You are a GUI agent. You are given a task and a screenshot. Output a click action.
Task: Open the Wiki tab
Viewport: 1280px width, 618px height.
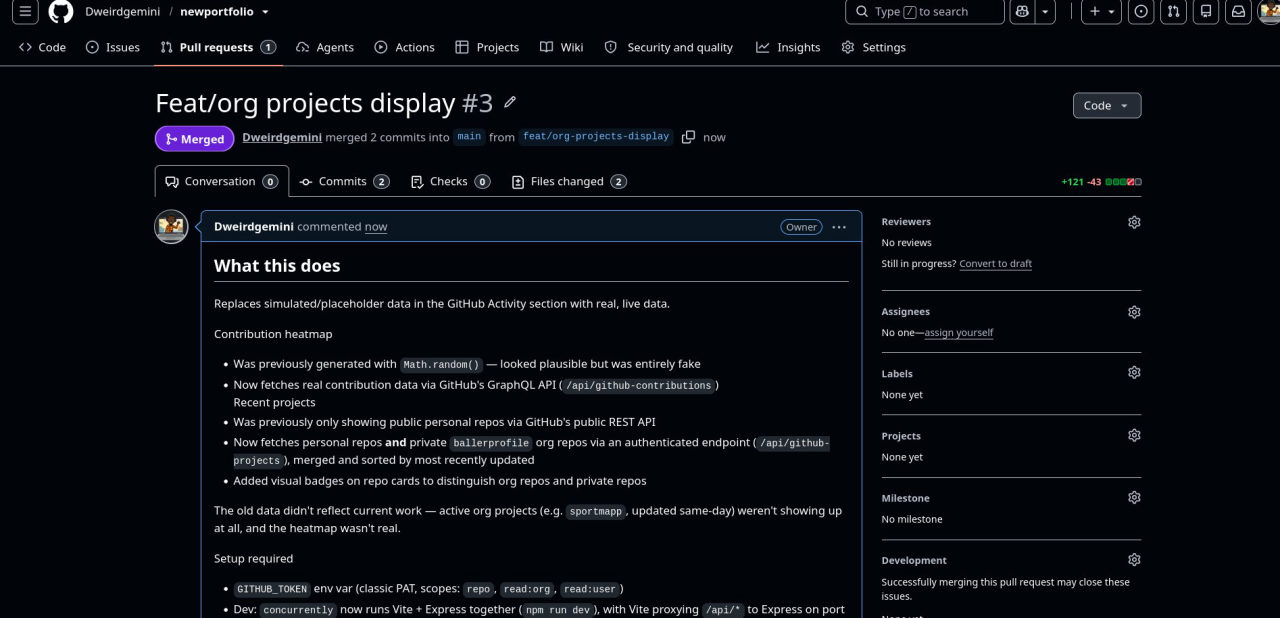(x=561, y=47)
